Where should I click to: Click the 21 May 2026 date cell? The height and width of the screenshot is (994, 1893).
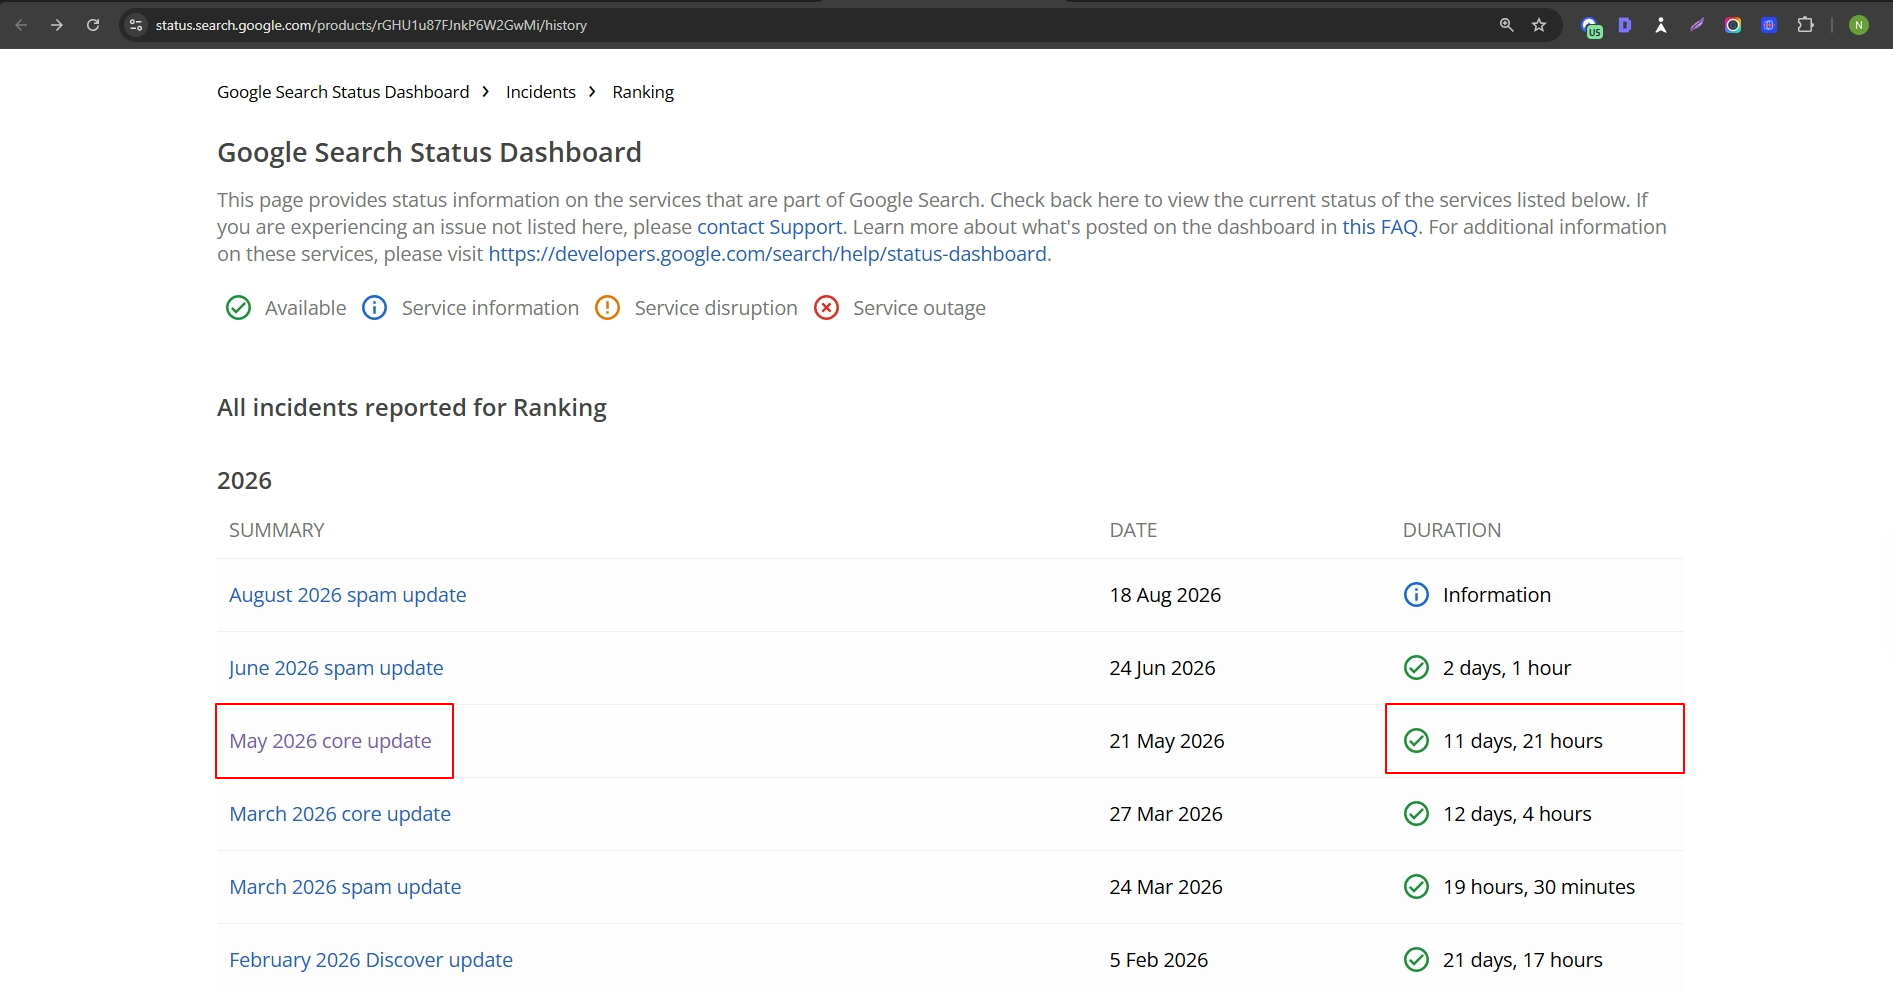click(1167, 741)
